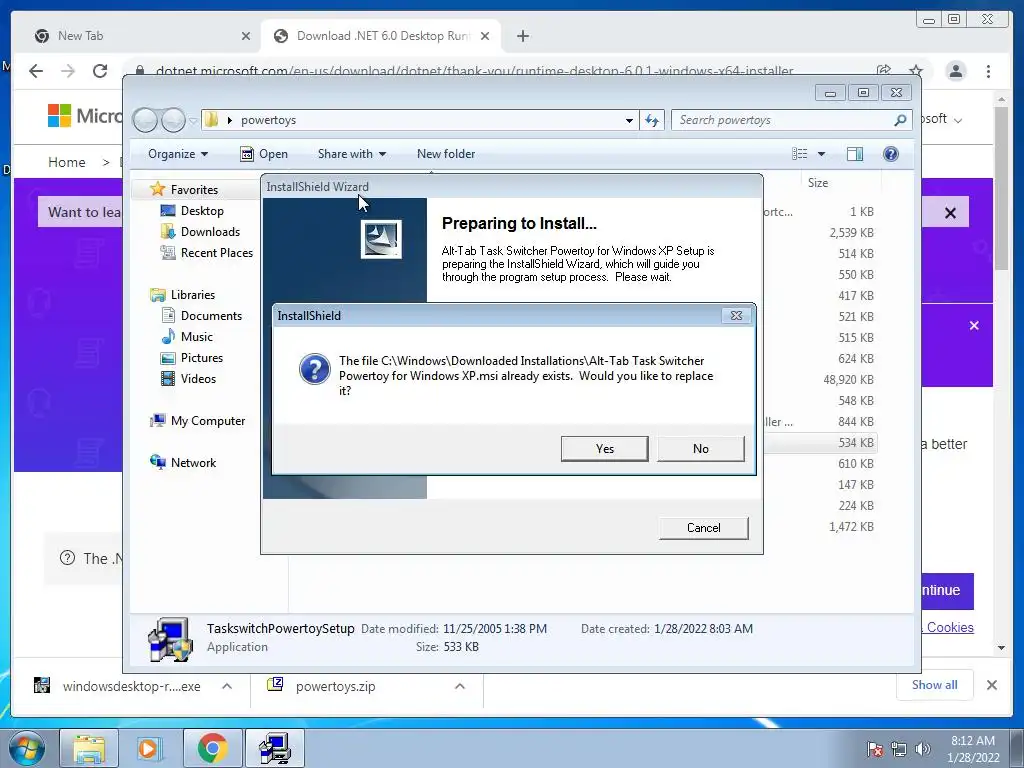Reload the Chrome page
This screenshot has height=768, width=1024.
click(x=100, y=71)
